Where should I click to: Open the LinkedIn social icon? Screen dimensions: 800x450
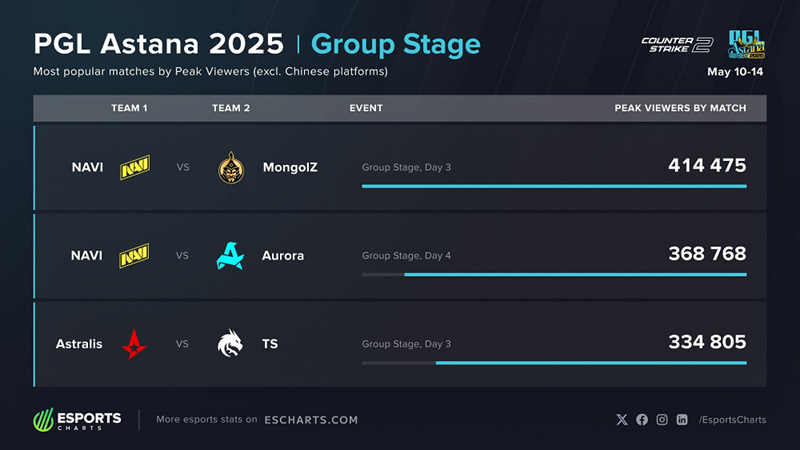[x=682, y=419]
